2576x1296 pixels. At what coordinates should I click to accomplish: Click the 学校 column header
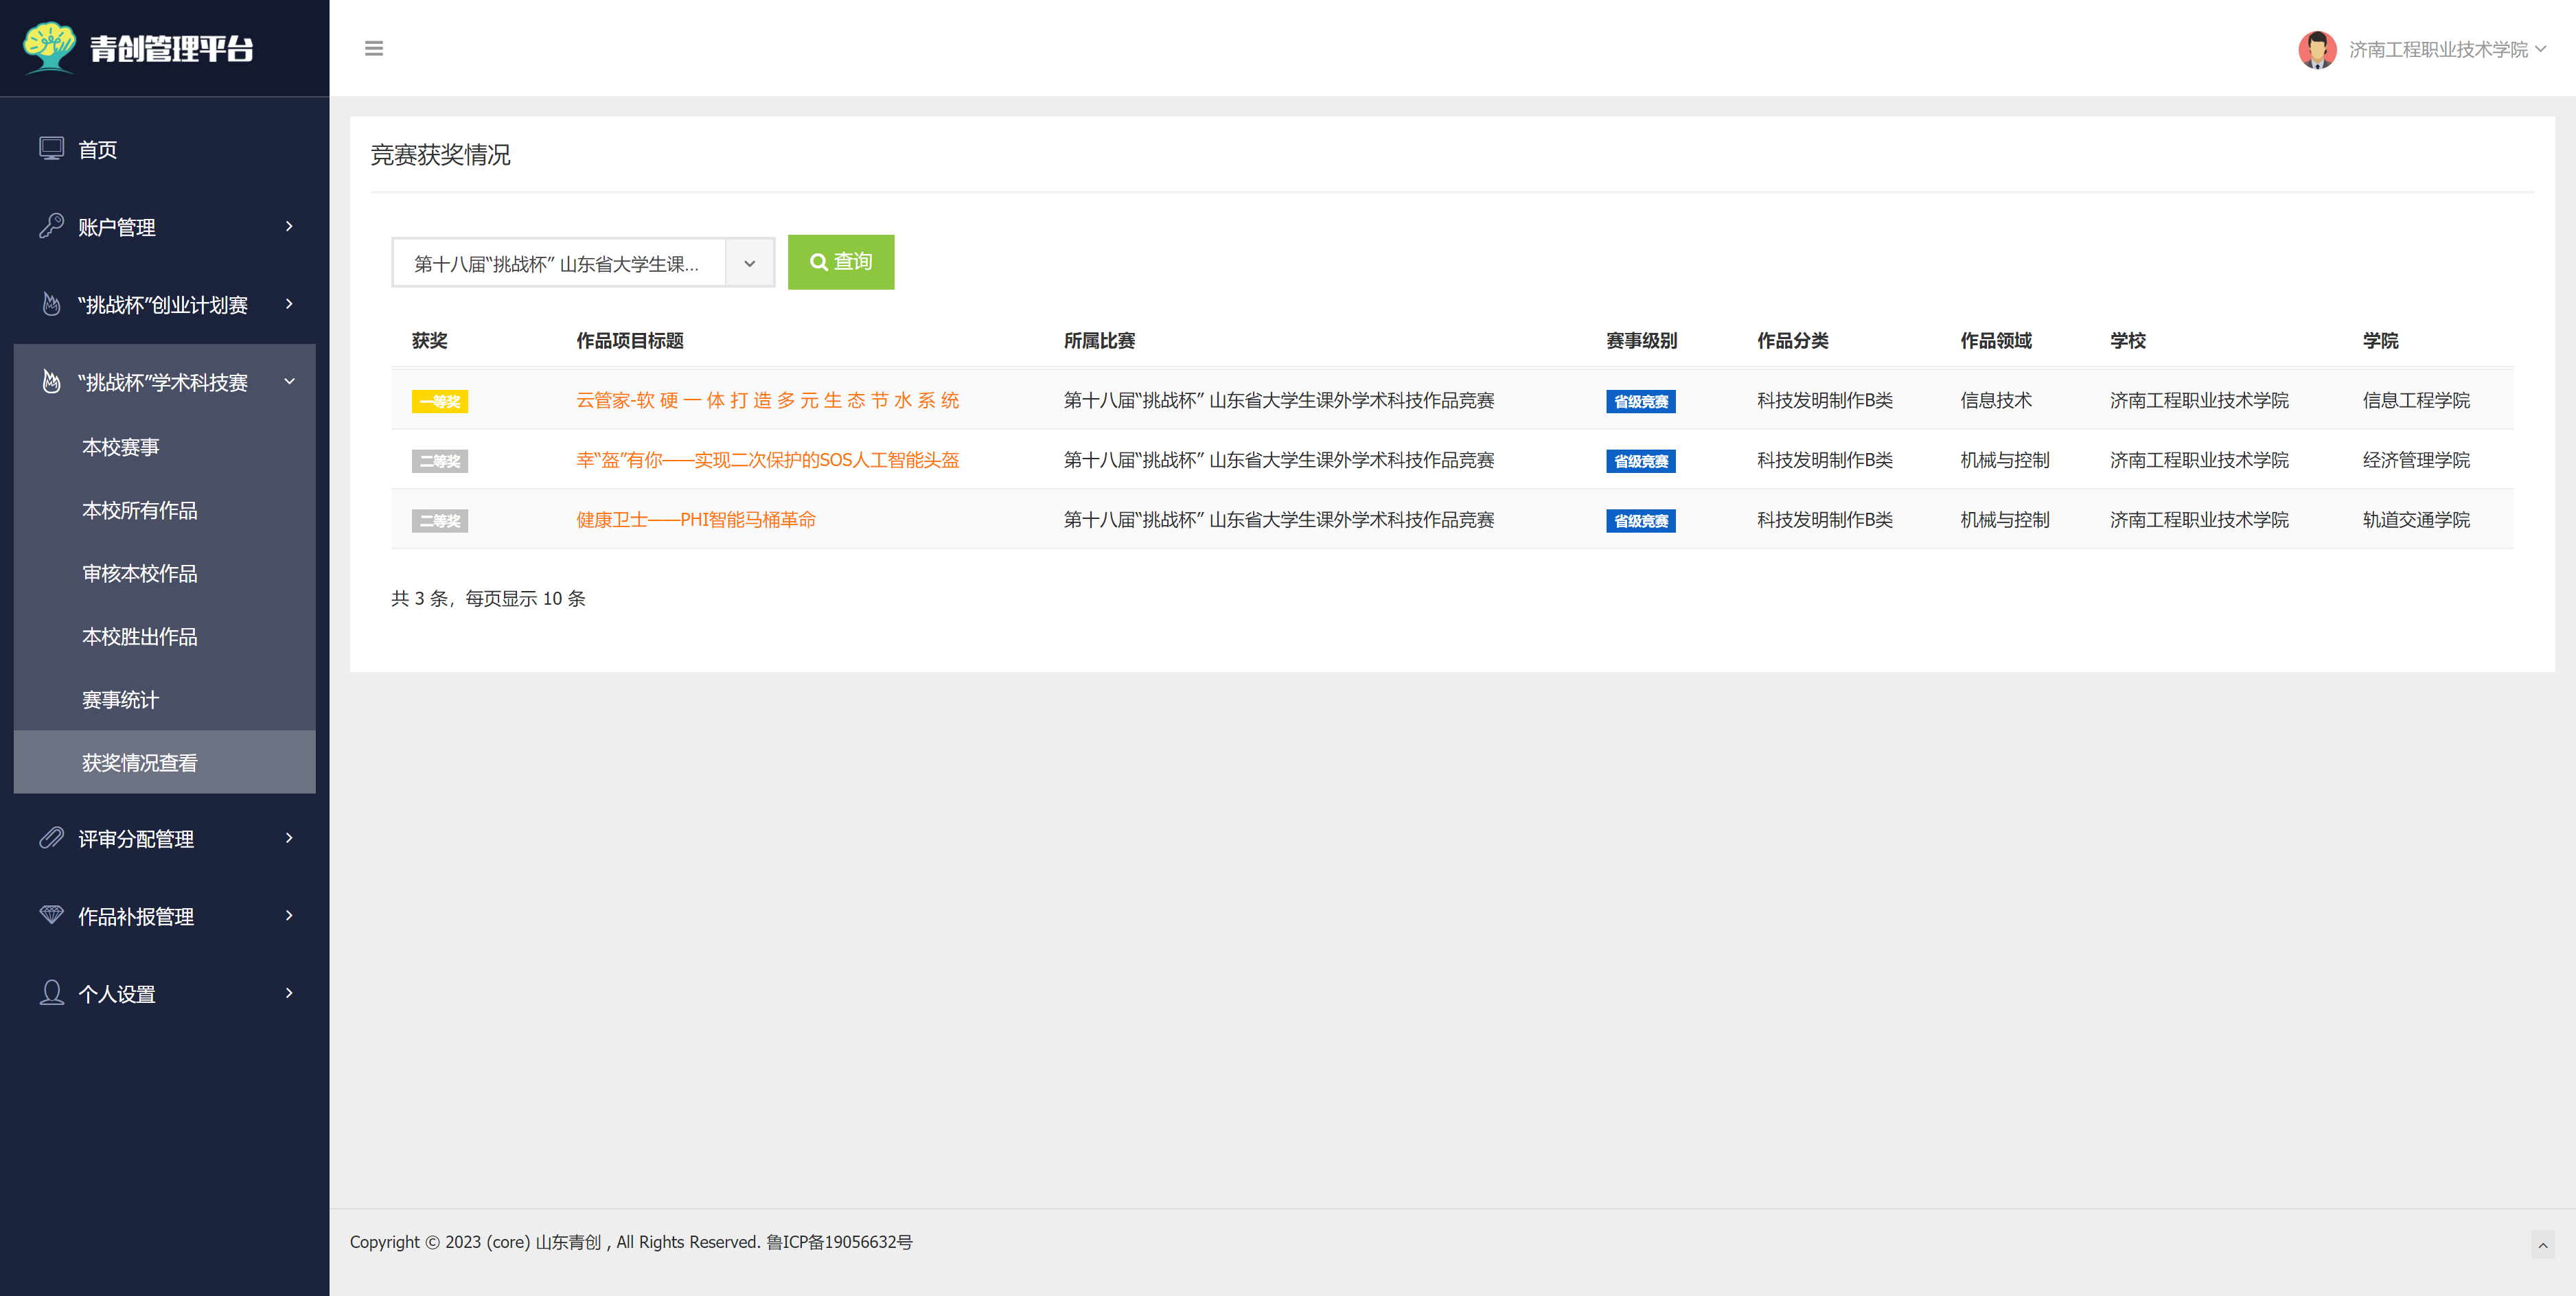click(x=2128, y=341)
